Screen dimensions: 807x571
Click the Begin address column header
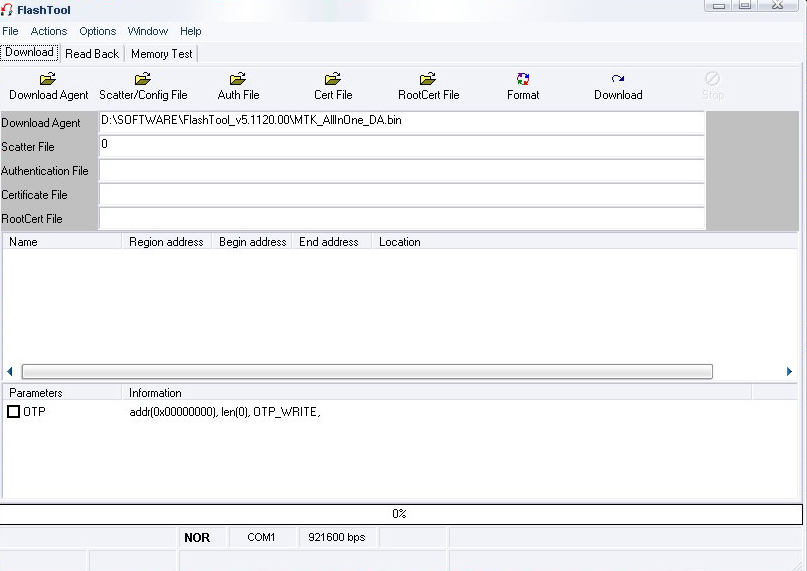coord(252,241)
